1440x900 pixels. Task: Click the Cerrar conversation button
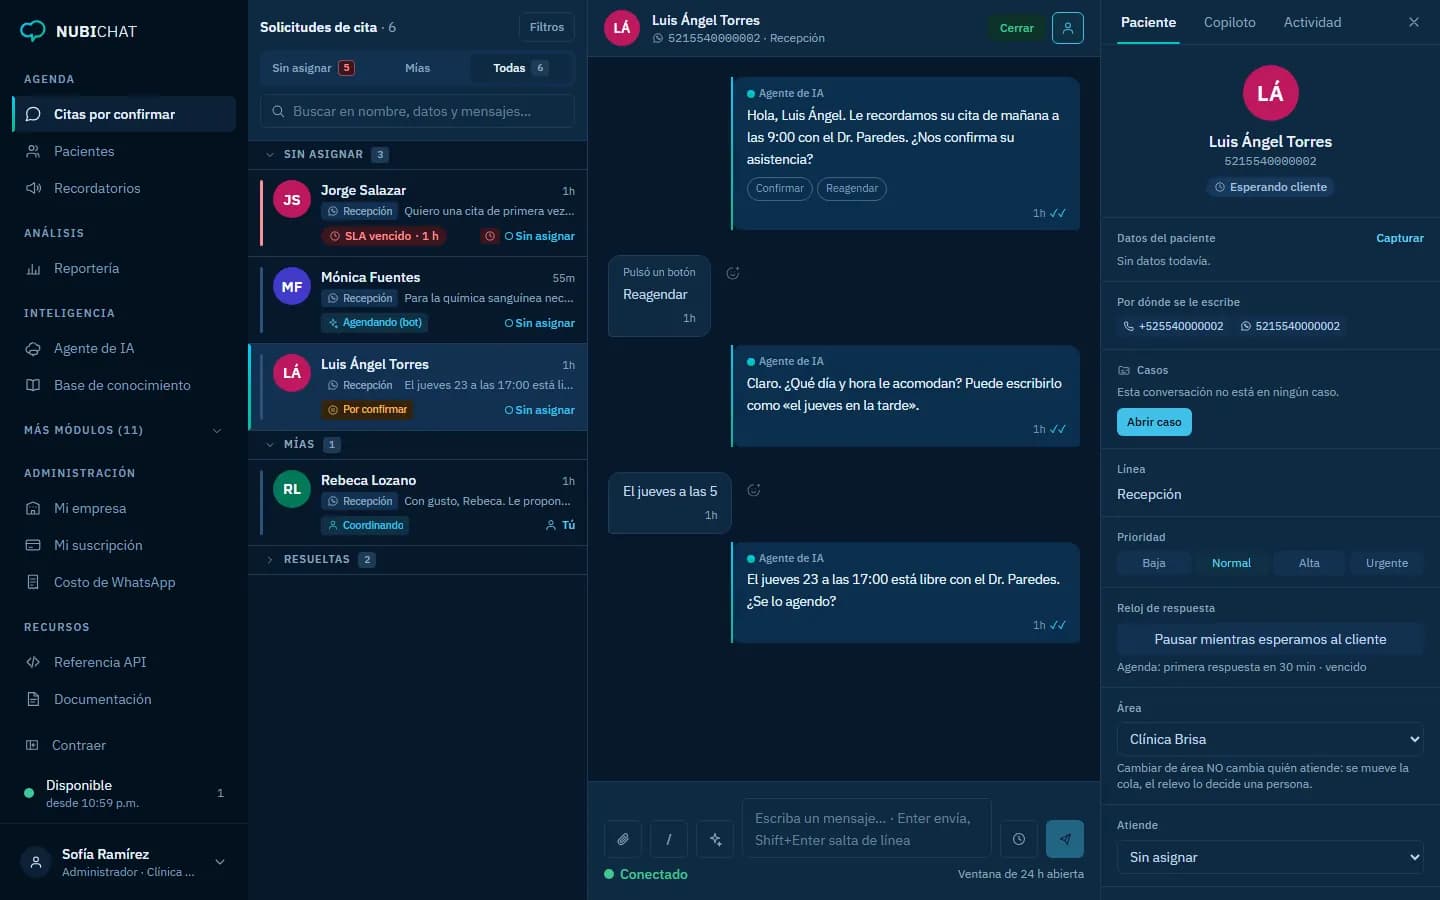tap(1016, 28)
